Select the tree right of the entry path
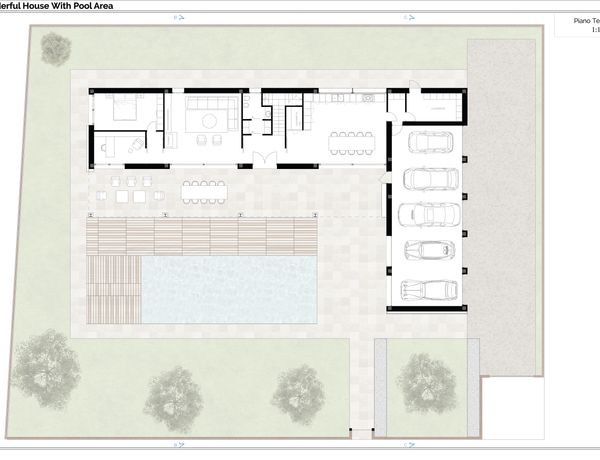Viewport: 600px width, 460px height. tap(427, 380)
